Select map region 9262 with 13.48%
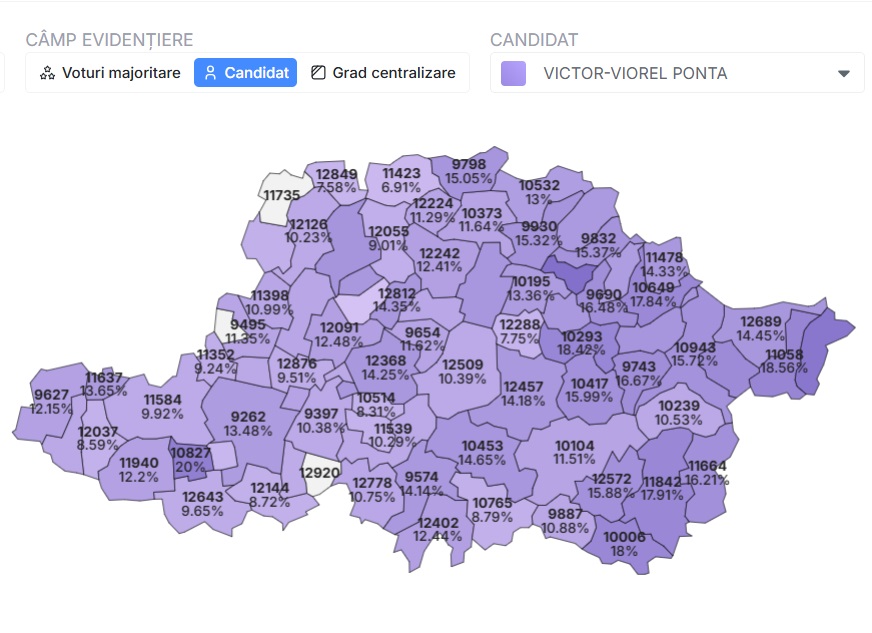872x633 pixels. (247, 424)
